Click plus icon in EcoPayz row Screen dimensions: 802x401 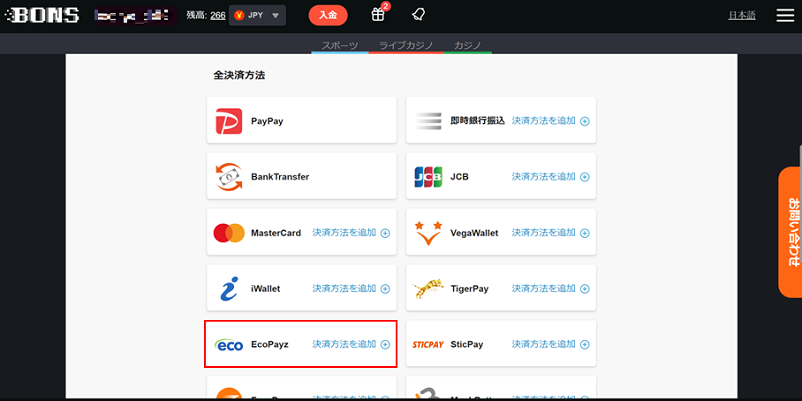pyautogui.click(x=386, y=345)
